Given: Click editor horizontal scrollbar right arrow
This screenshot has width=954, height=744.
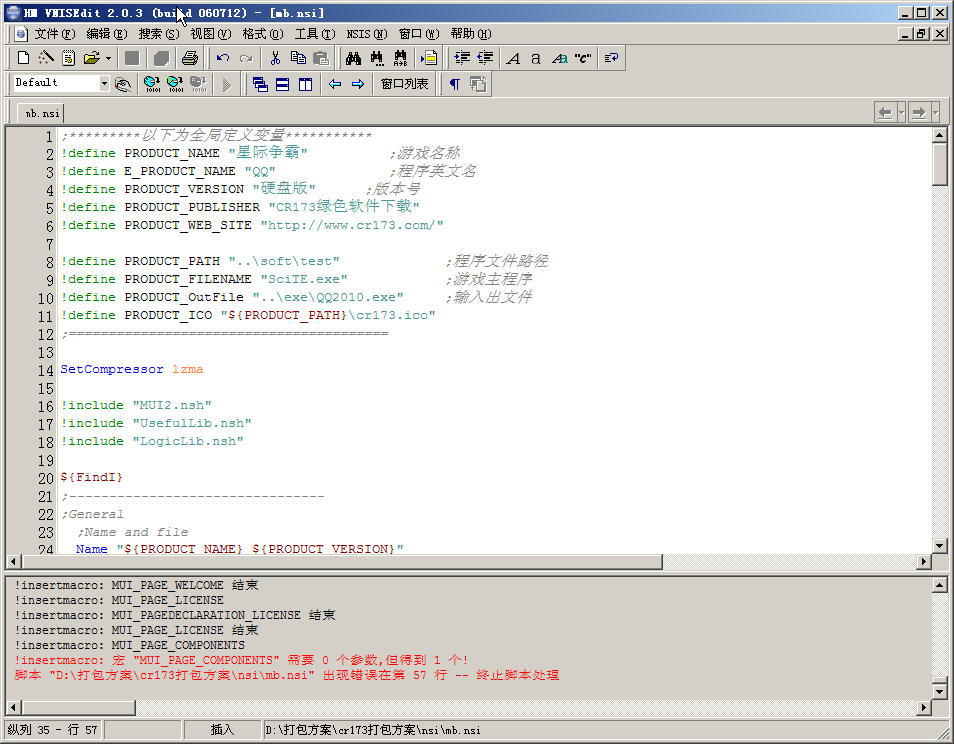Looking at the screenshot, I should click(924, 561).
